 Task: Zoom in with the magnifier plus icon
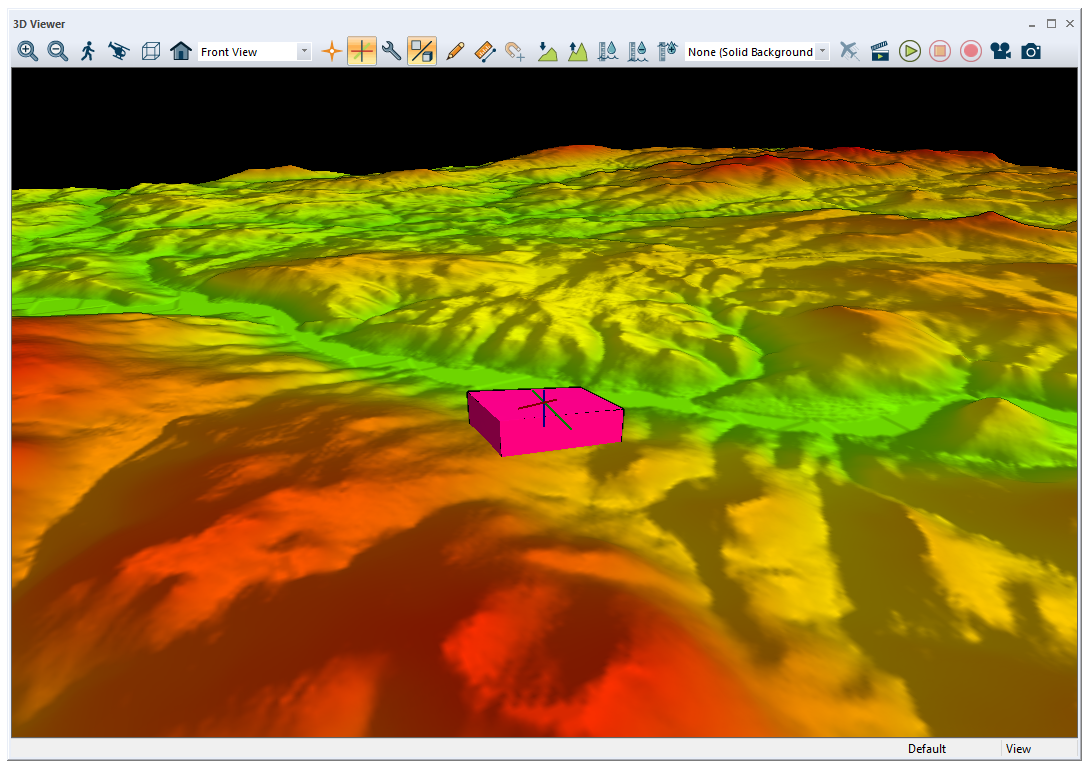[x=28, y=52]
